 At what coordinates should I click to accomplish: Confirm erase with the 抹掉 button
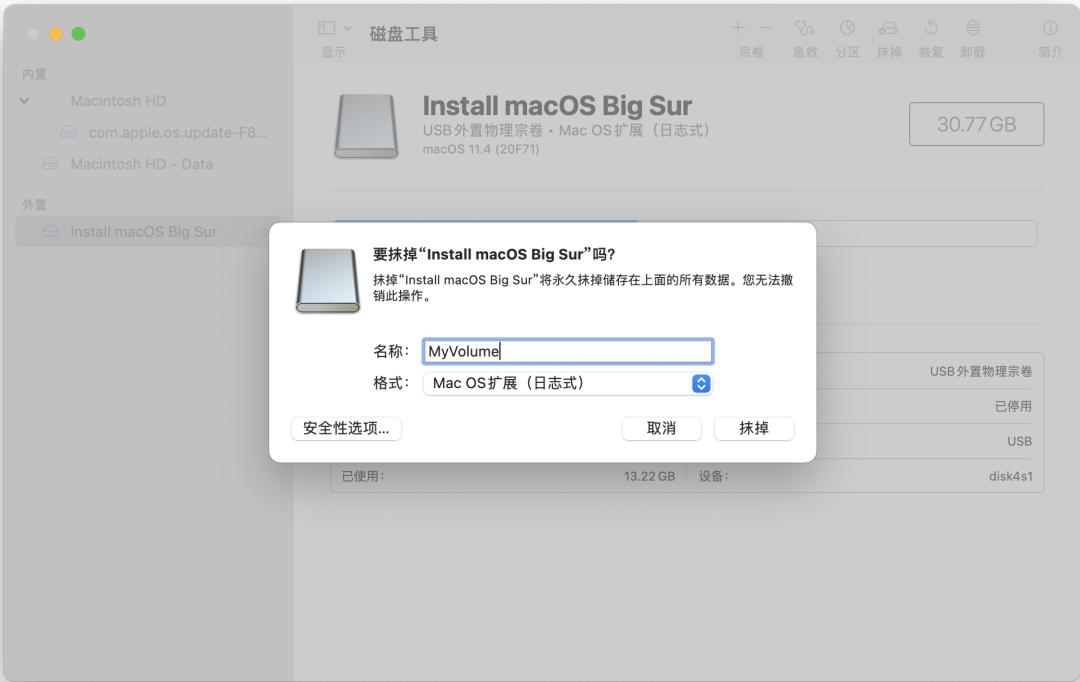754,428
